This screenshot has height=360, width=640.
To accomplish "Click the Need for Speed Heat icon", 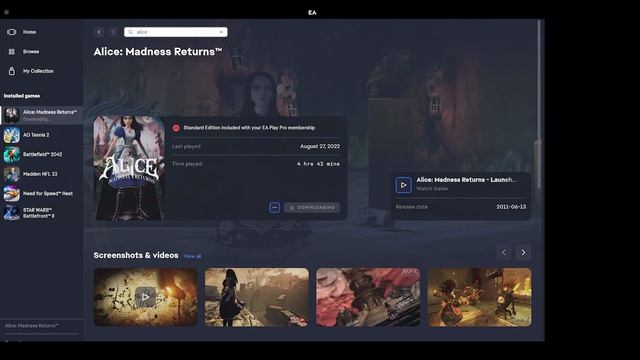I will [11, 193].
